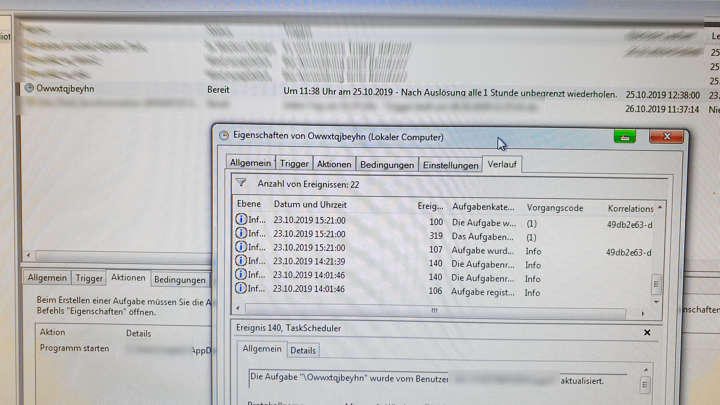Sort by the Korrelations column header
This screenshot has width=720, height=405.
tap(630, 209)
